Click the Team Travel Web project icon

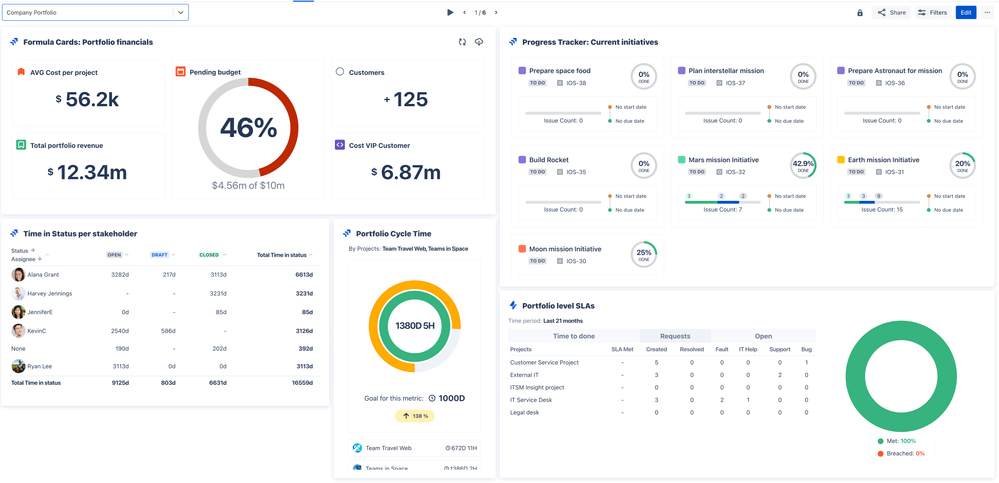point(357,448)
